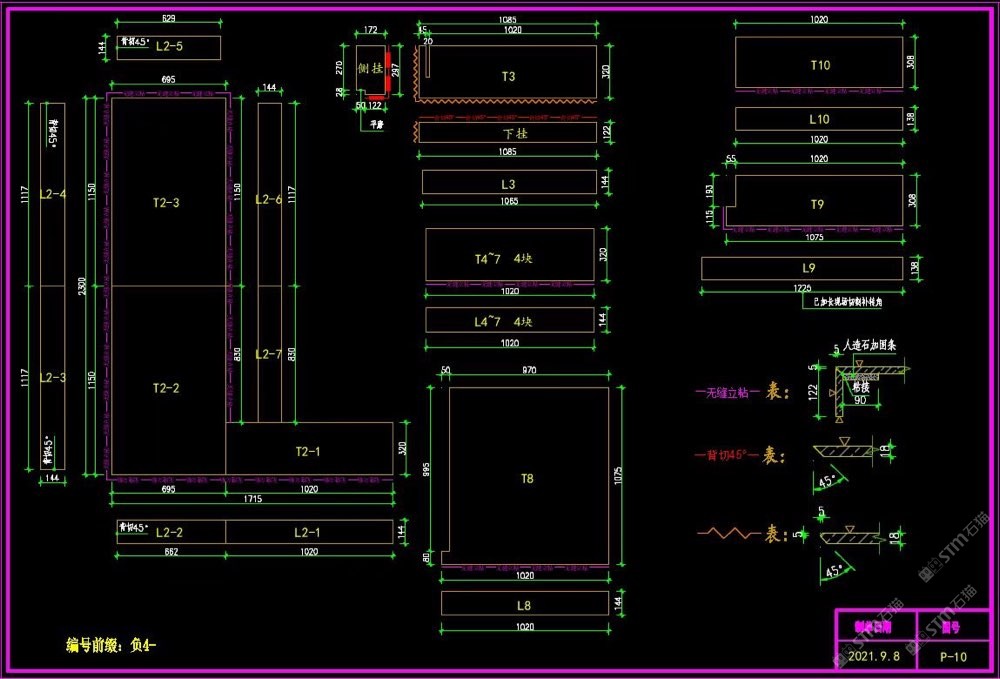Click the T10 panel label

[x=819, y=65]
